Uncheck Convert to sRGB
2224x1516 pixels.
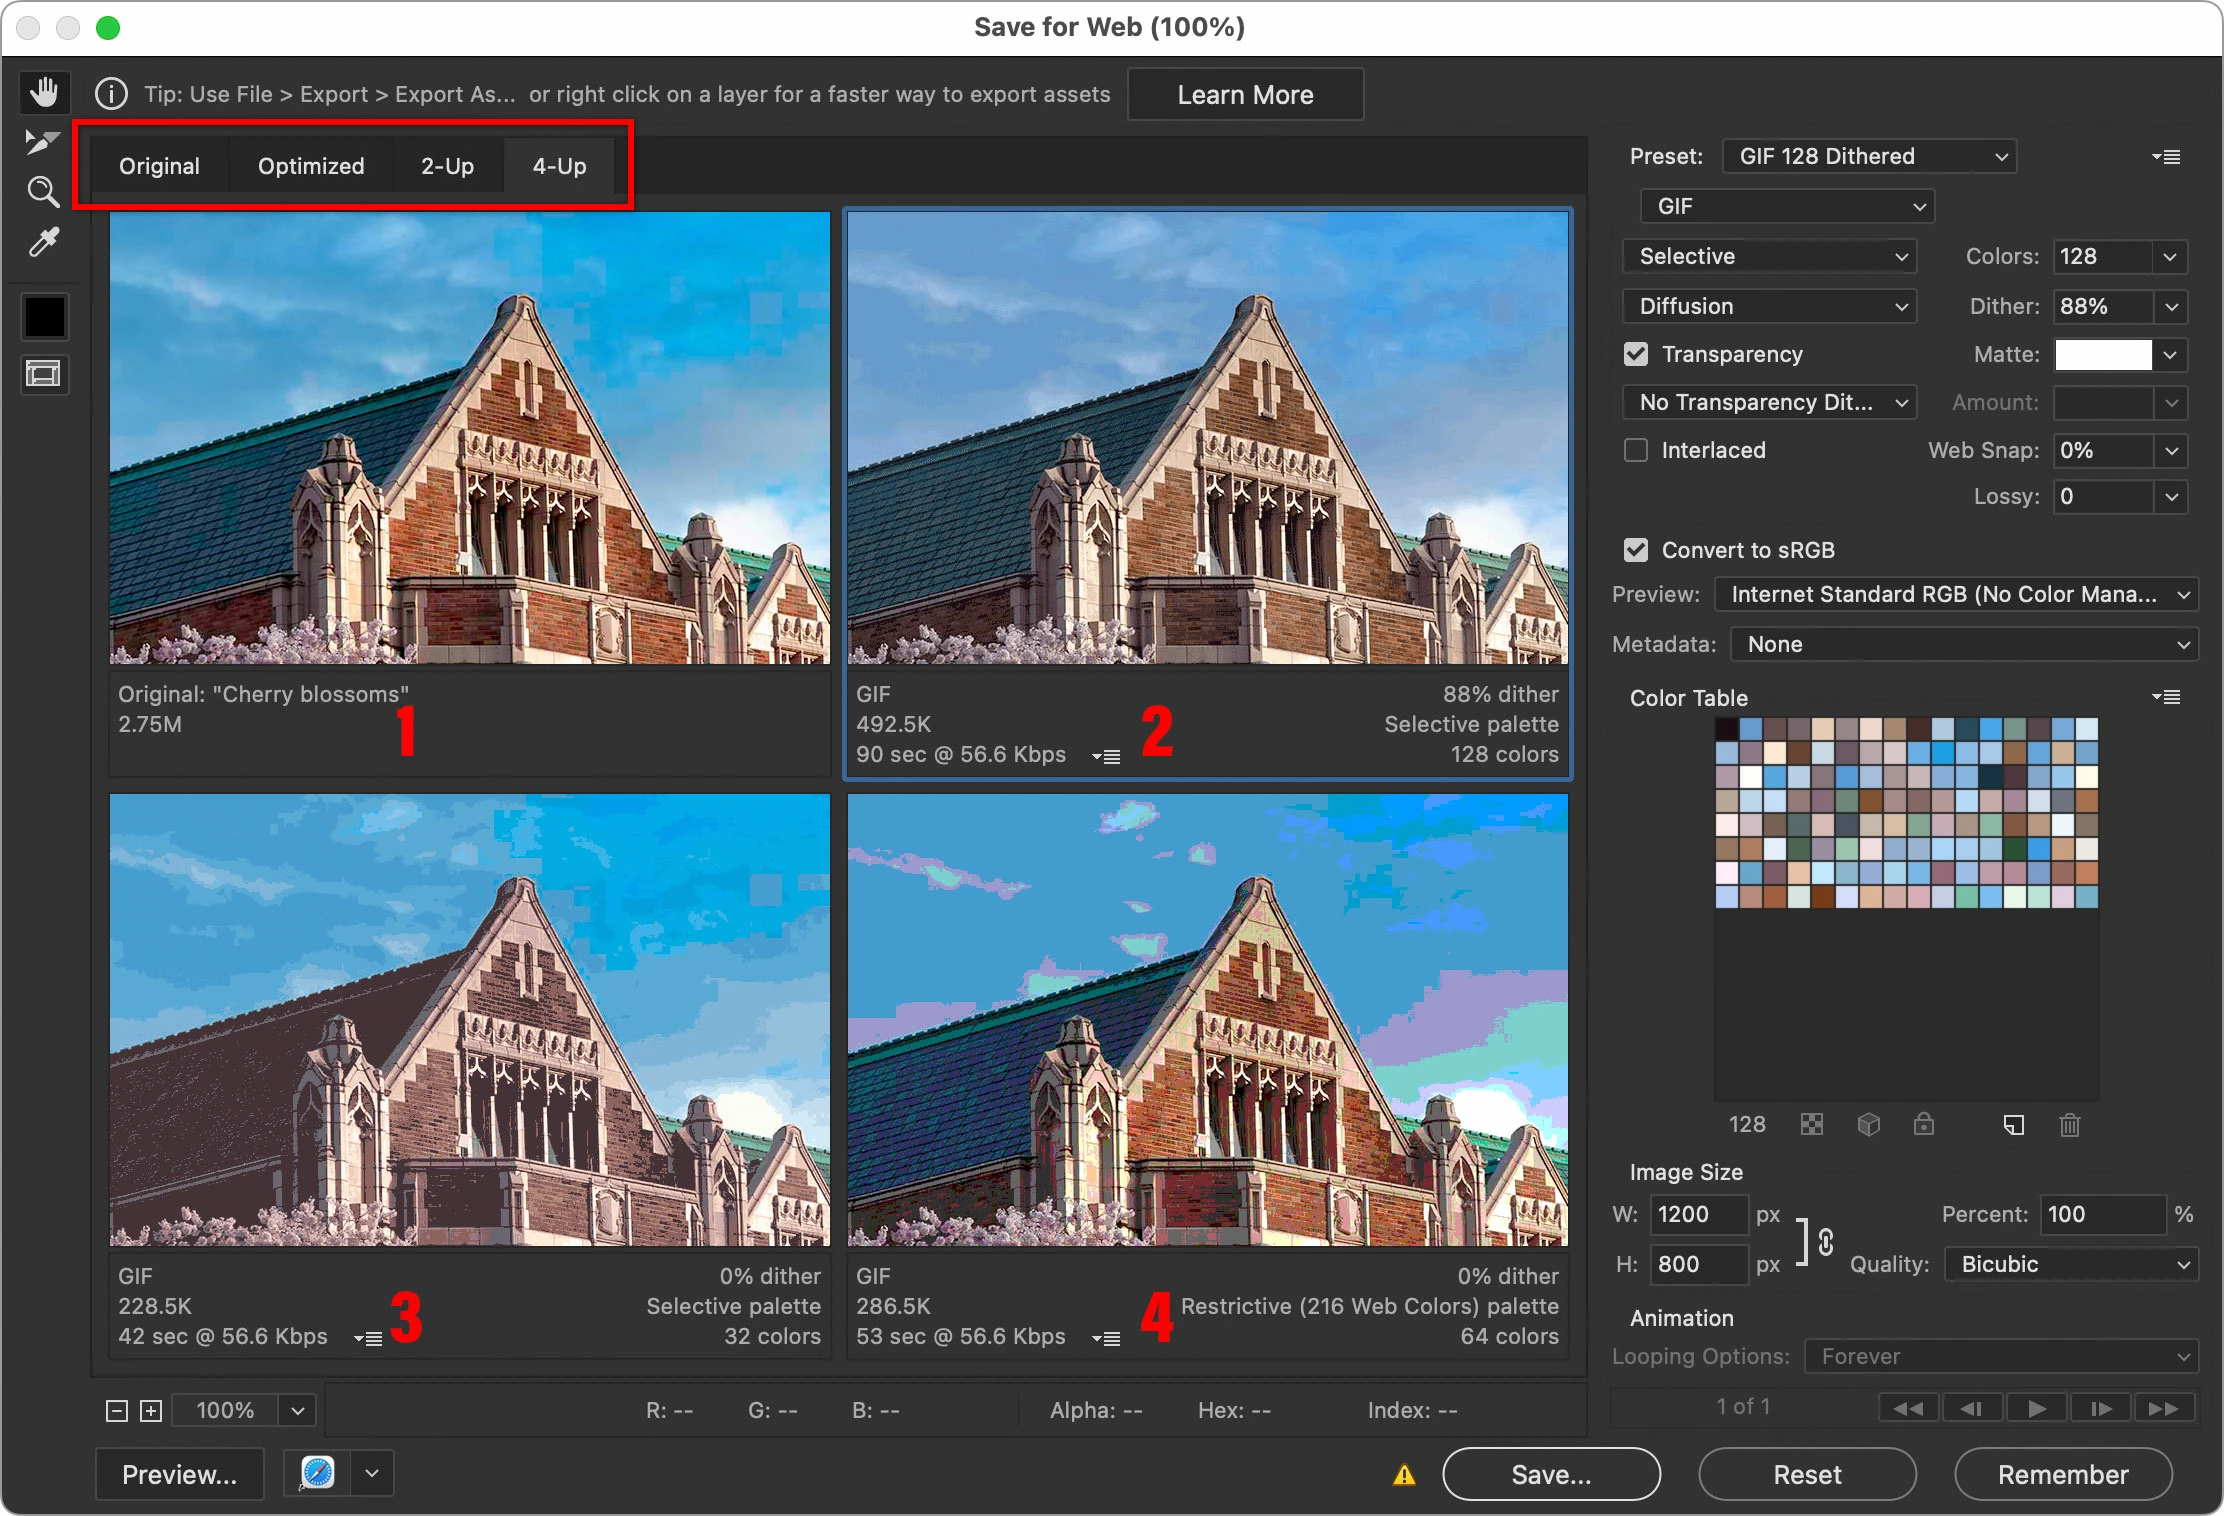(1636, 550)
